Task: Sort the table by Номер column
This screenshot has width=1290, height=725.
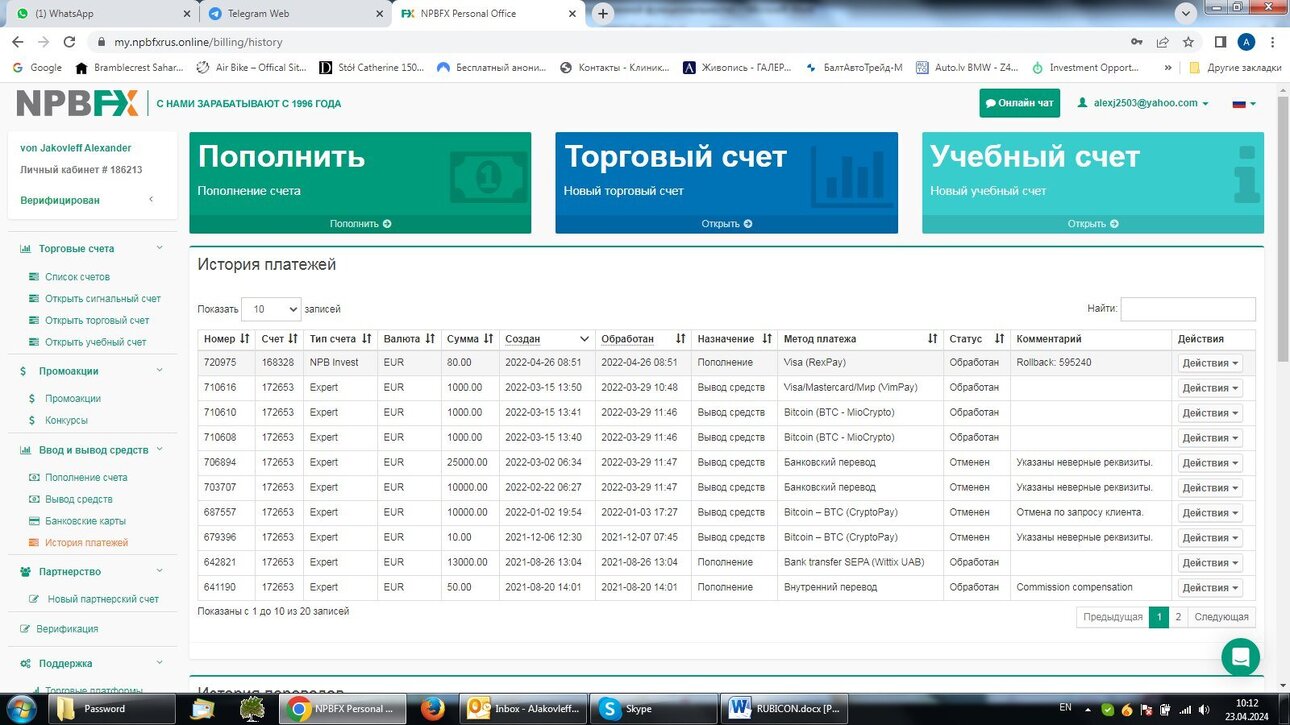Action: [x=226, y=339]
